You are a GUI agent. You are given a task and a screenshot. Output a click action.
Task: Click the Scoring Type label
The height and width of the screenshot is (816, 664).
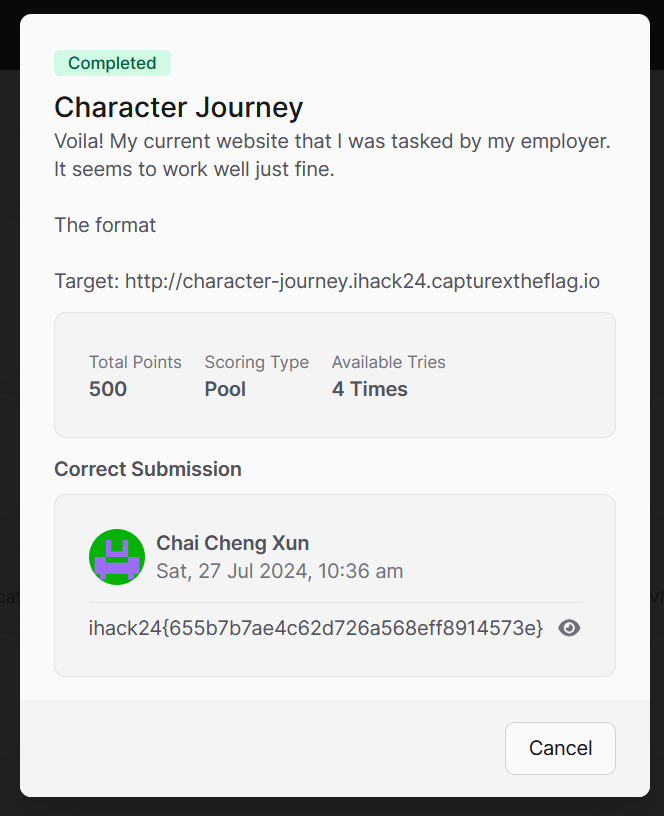pos(257,362)
